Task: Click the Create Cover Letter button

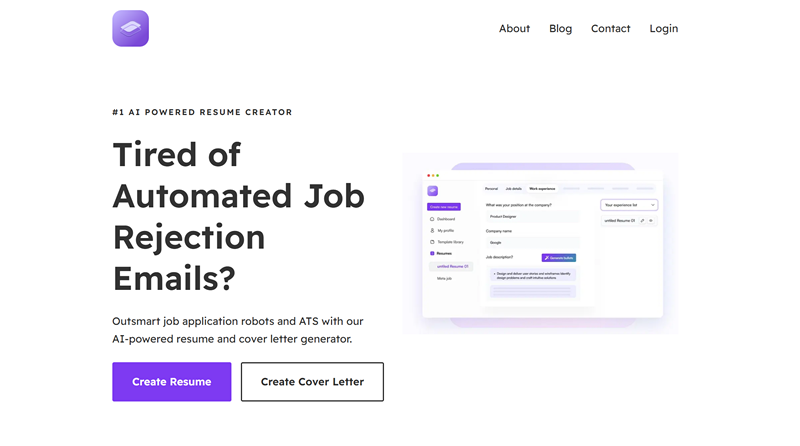Action: pos(312,382)
